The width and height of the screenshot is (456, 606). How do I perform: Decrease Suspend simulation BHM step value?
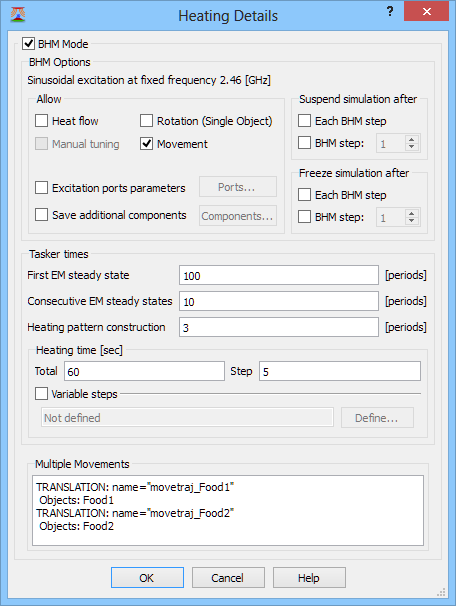click(x=412, y=147)
